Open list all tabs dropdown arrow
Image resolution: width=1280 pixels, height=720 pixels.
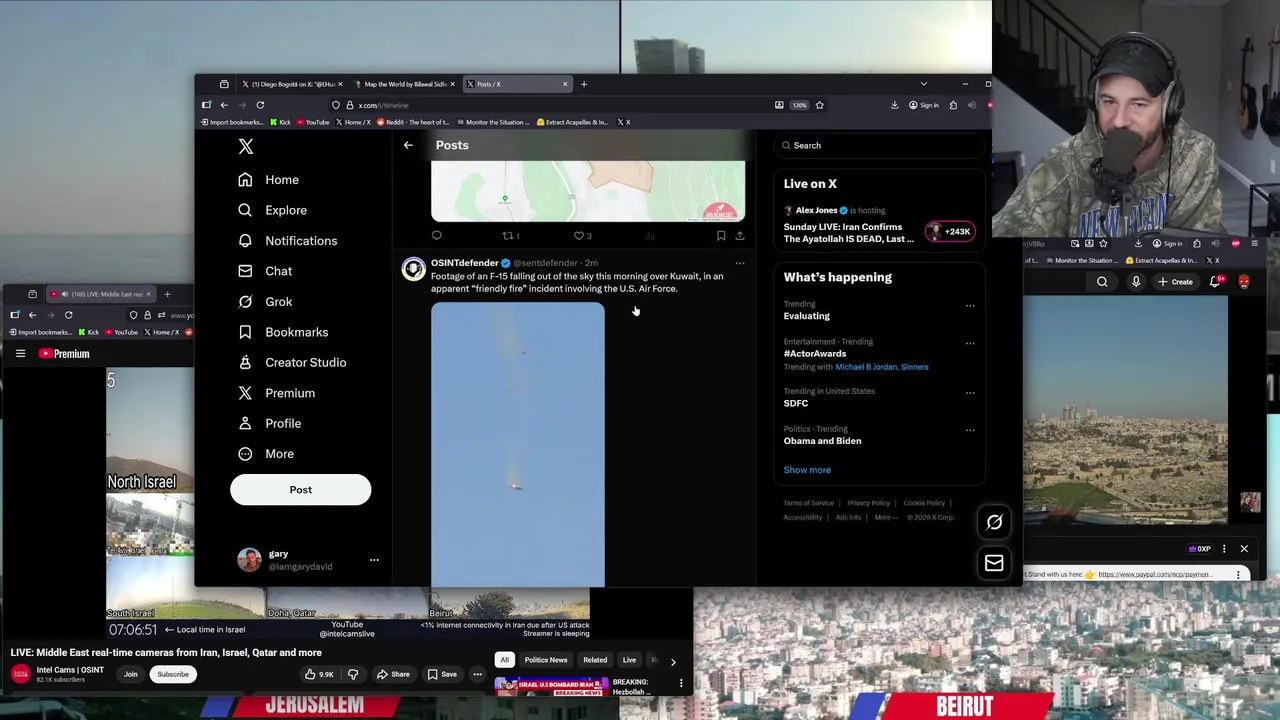click(923, 84)
